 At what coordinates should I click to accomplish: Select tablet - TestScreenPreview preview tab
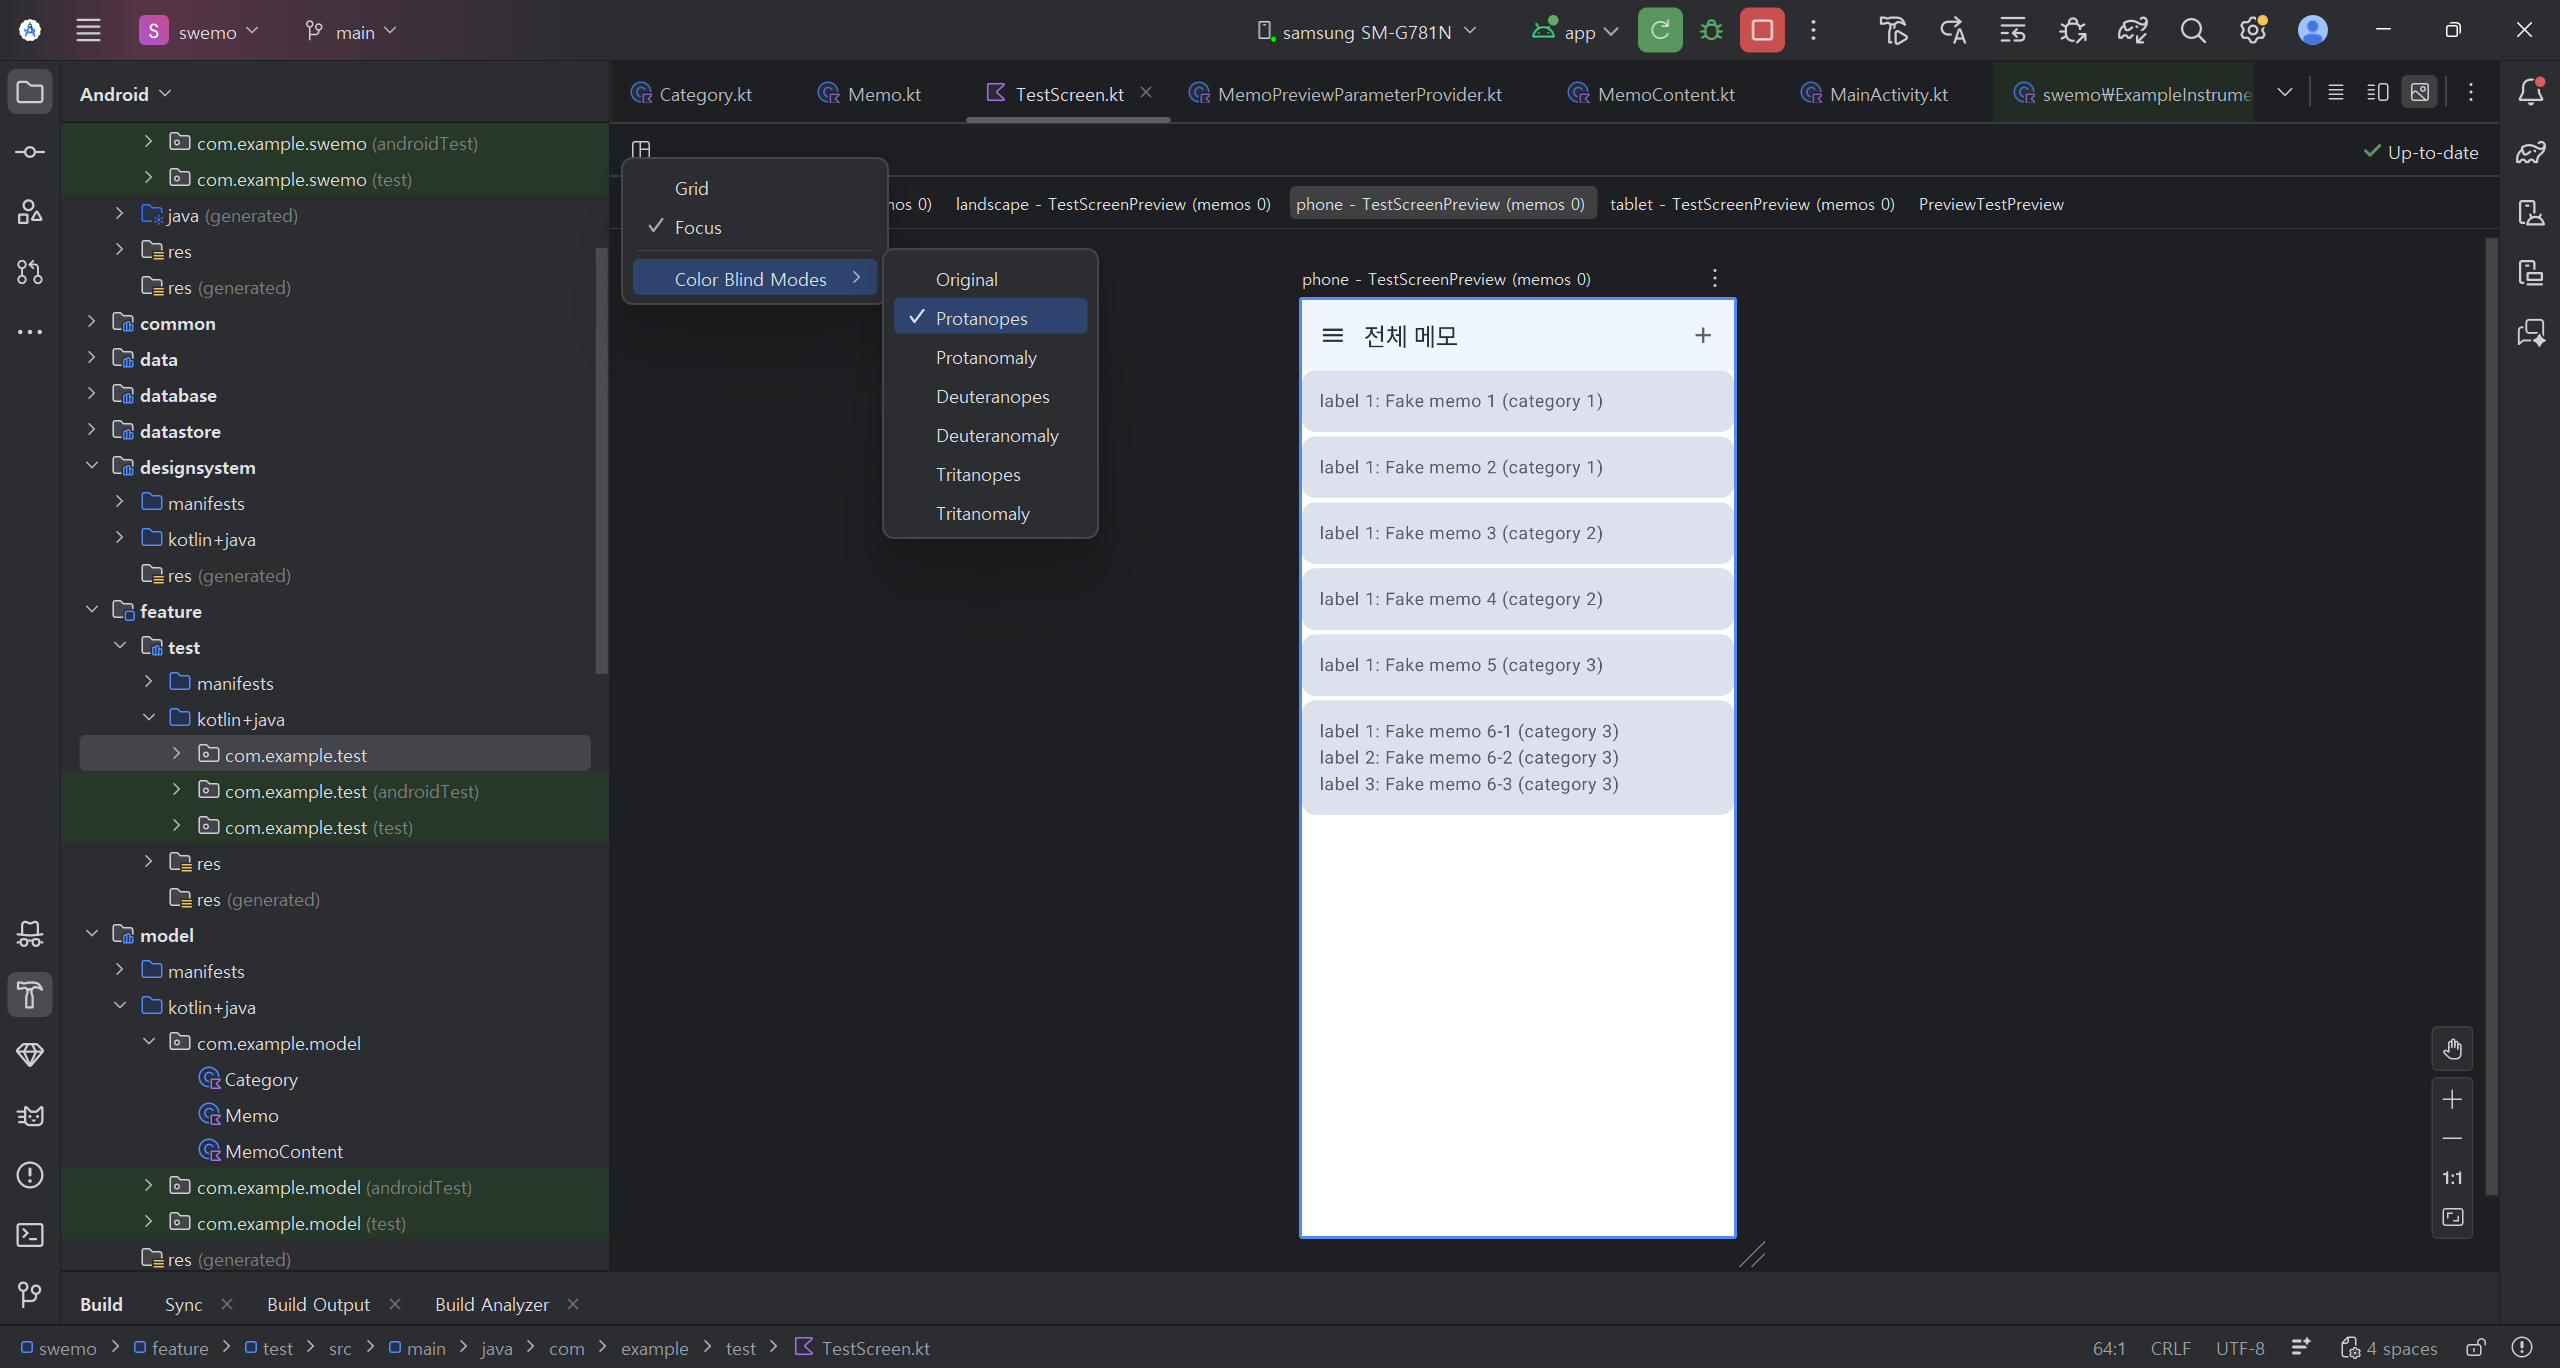click(1751, 204)
